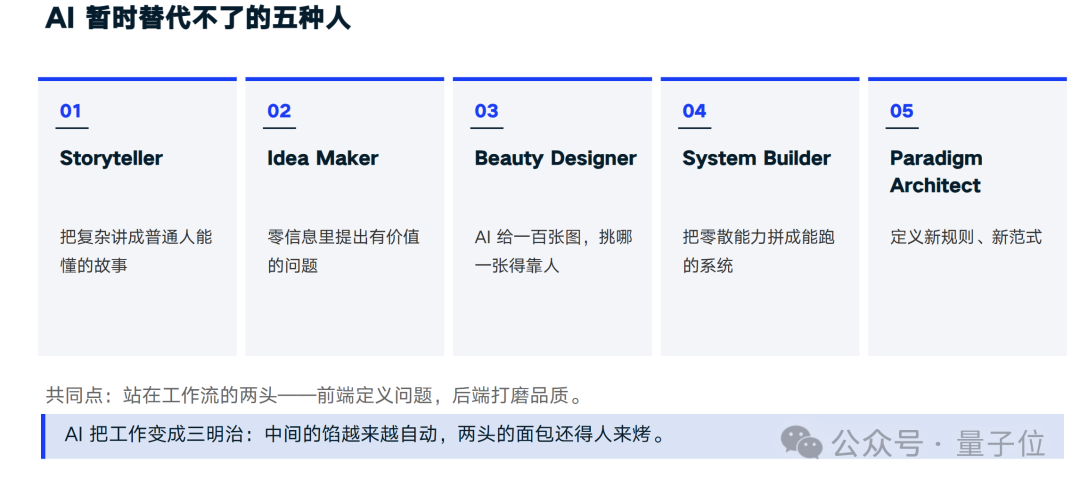Screen dimensions: 1080x487
Task: Select the "Storyteller" card title
Action: click(x=111, y=158)
